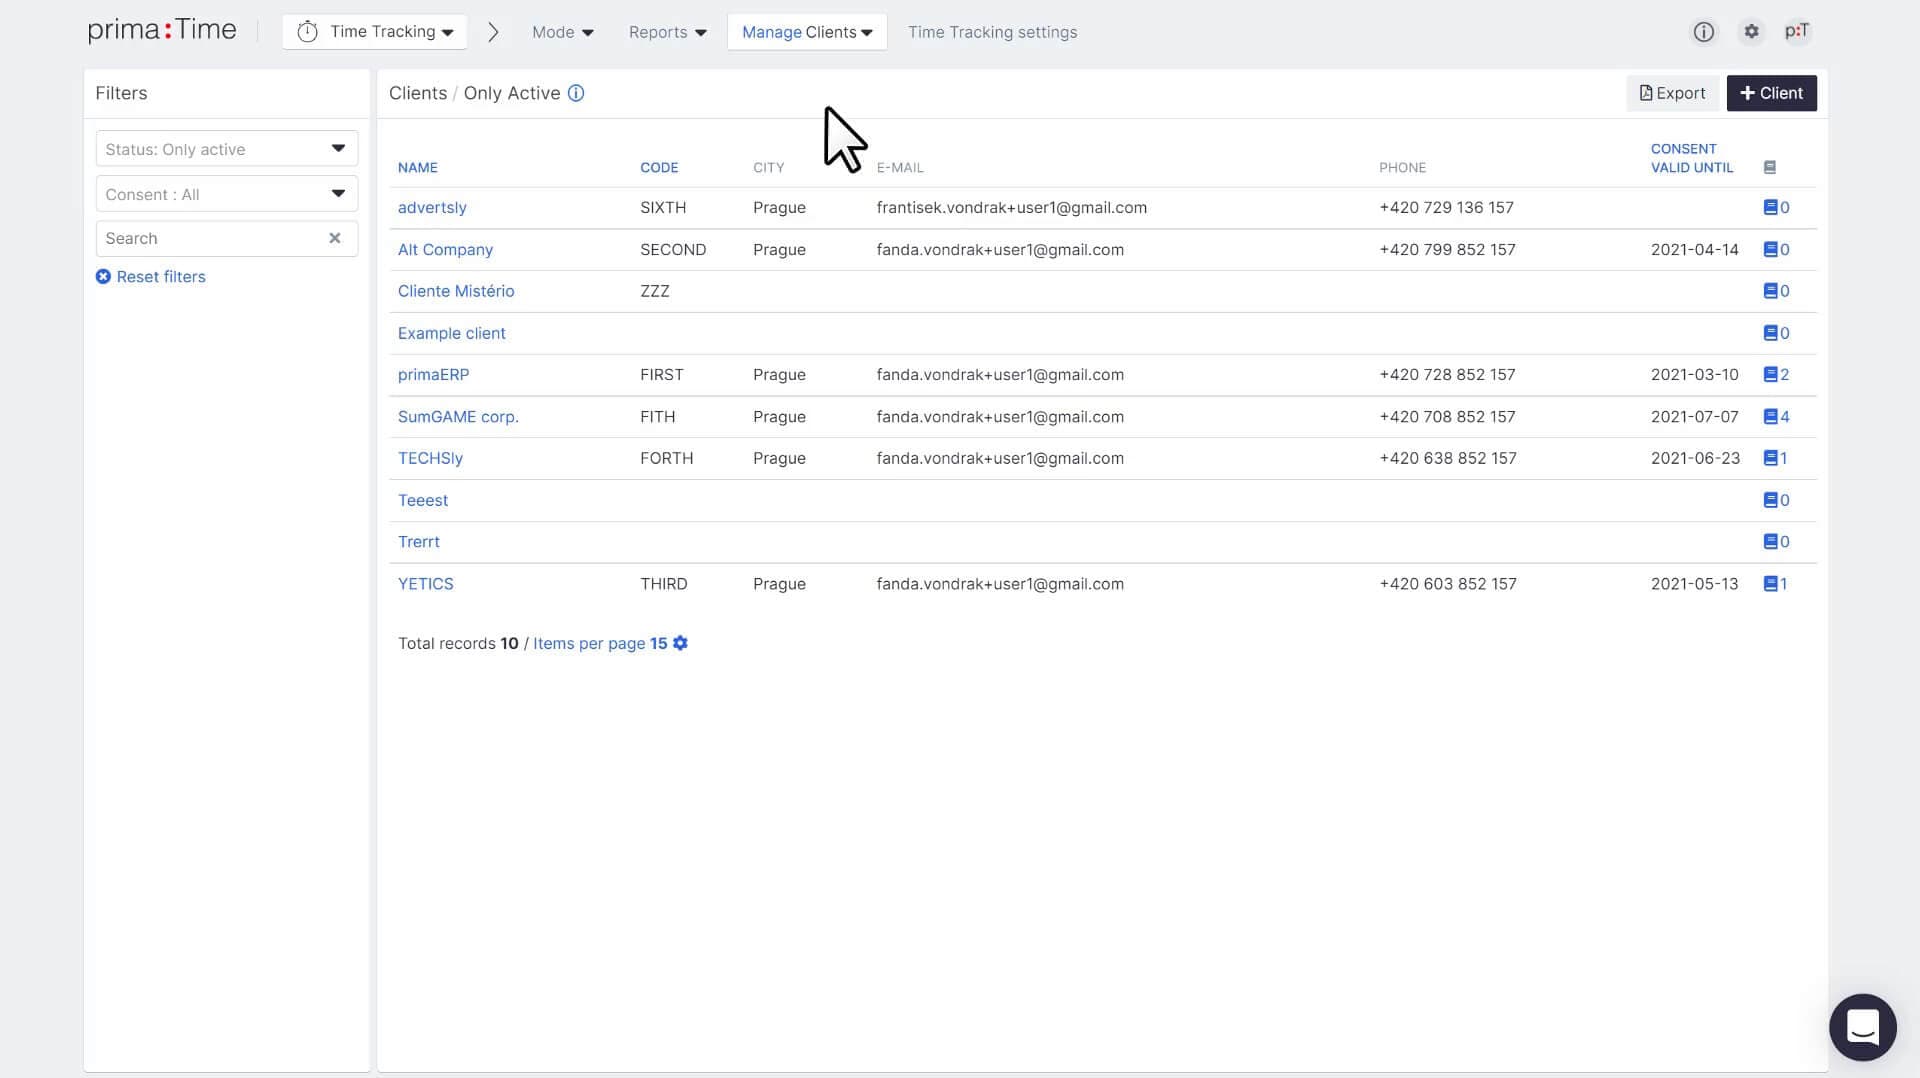Add a new Client
The width and height of the screenshot is (1920, 1078).
click(x=1771, y=93)
